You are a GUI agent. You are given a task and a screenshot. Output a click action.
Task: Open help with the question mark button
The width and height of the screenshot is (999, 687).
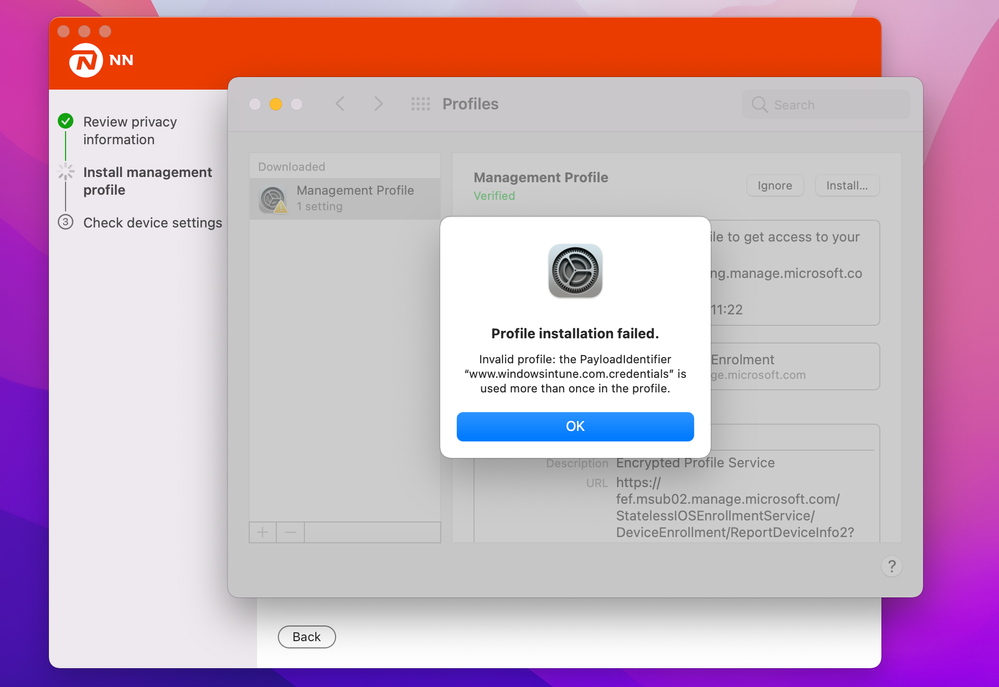[891, 566]
